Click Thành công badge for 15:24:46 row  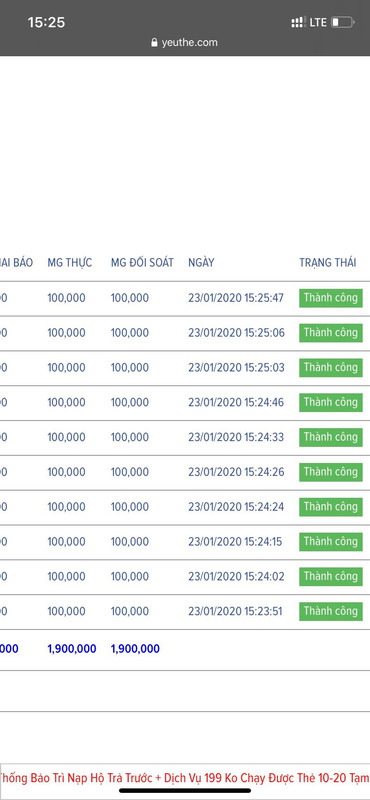click(331, 403)
